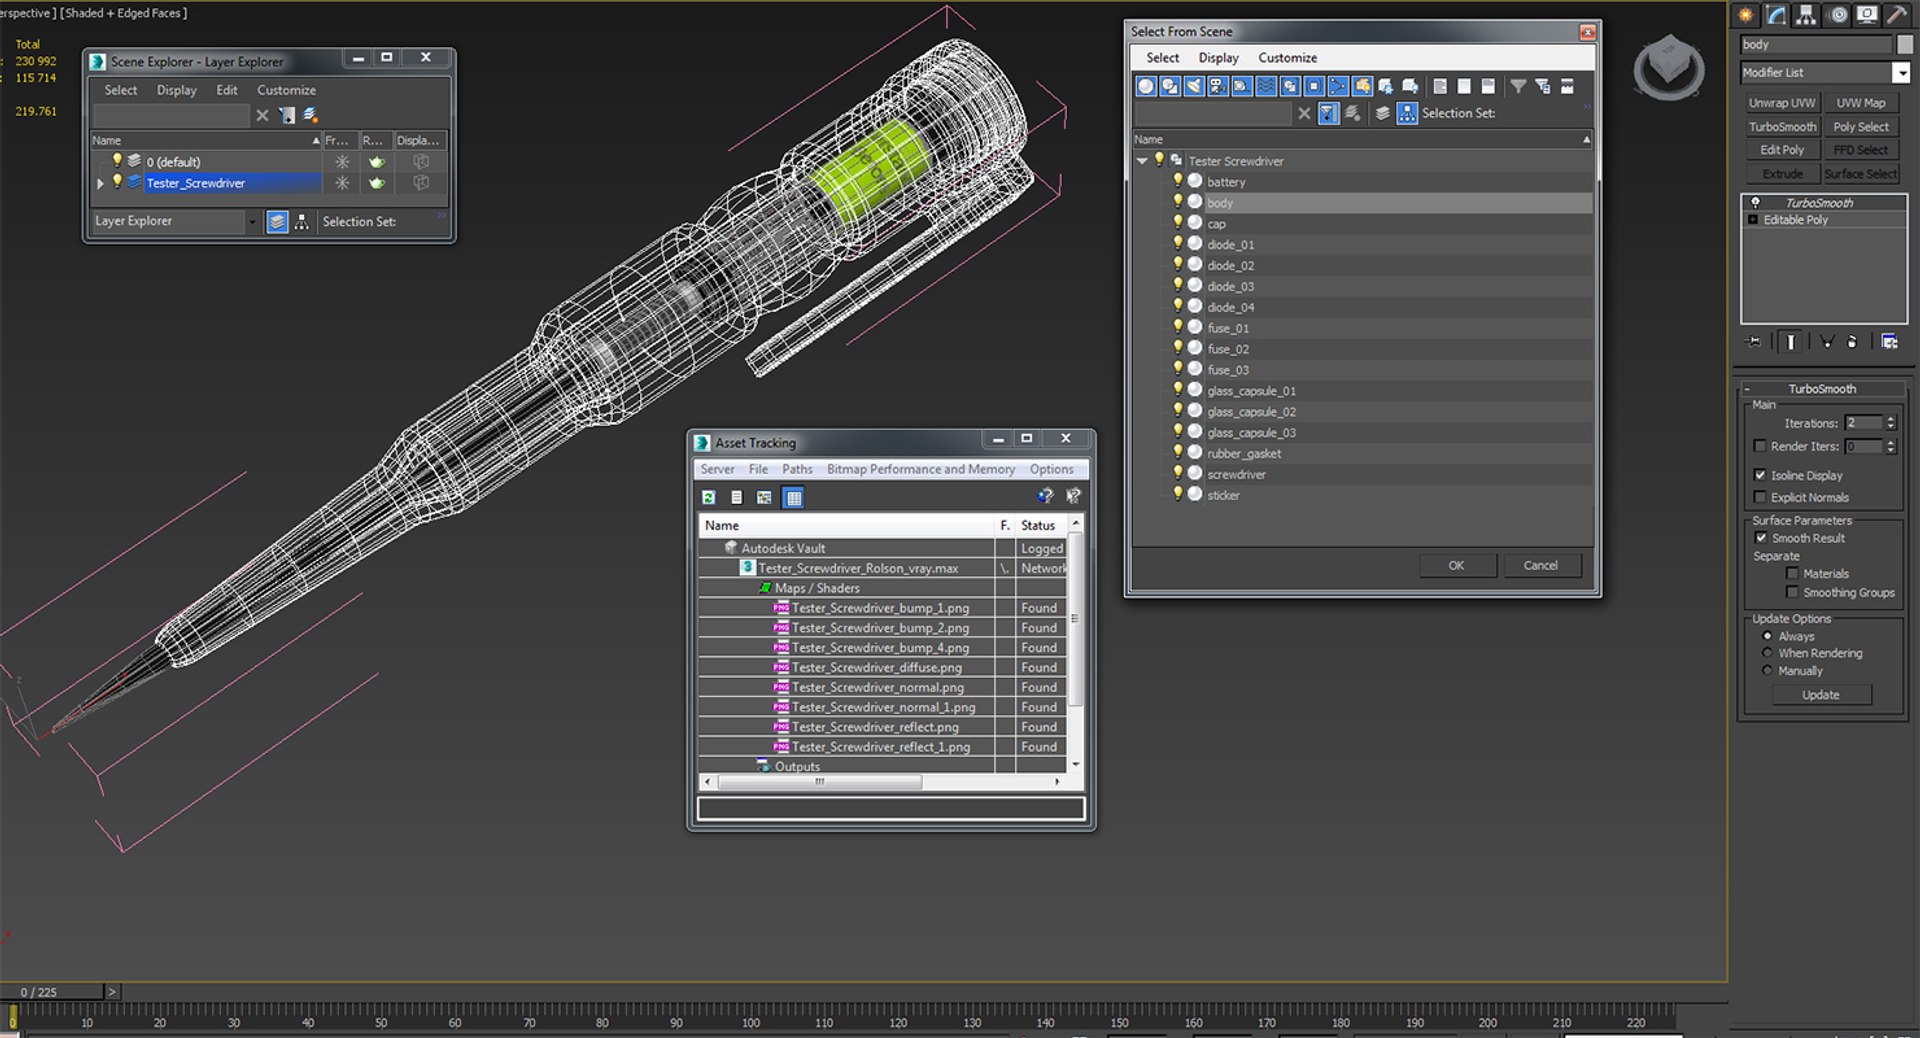Click Cancel in Select From Scene dialog
The height and width of the screenshot is (1038, 1920).
(x=1540, y=566)
